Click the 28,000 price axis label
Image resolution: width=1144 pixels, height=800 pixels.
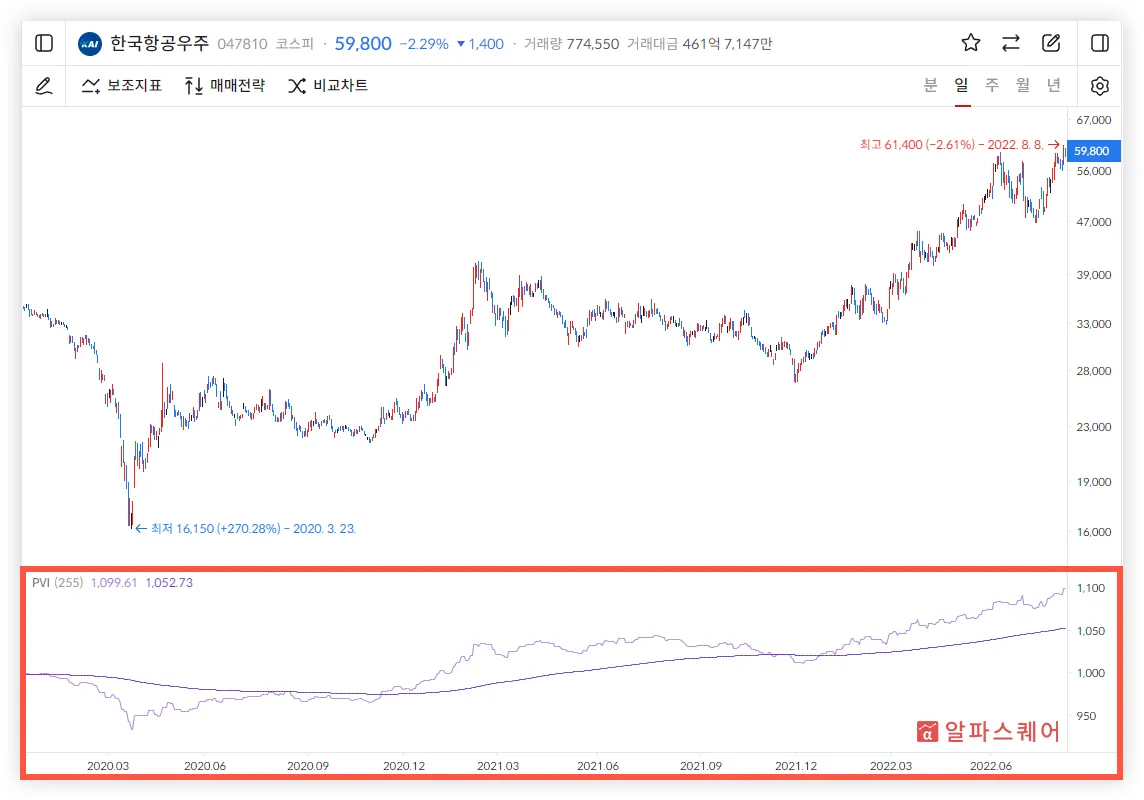click(x=1094, y=370)
